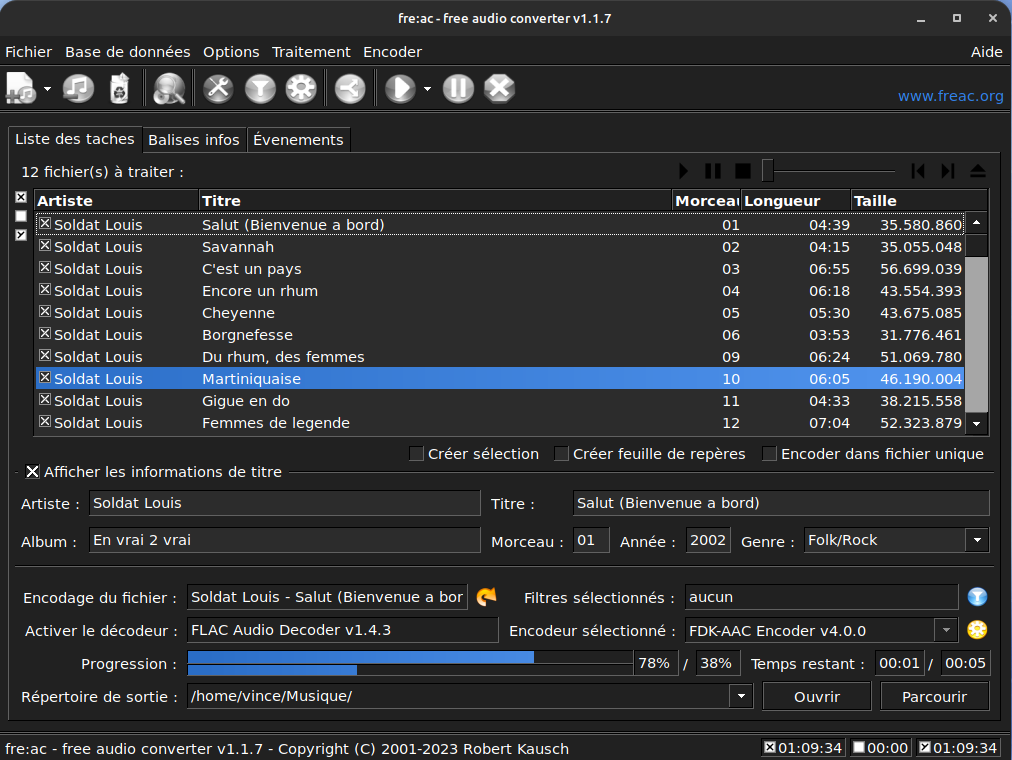Click the start encoding play icon
Screen dimensions: 1012x760
tap(400, 89)
